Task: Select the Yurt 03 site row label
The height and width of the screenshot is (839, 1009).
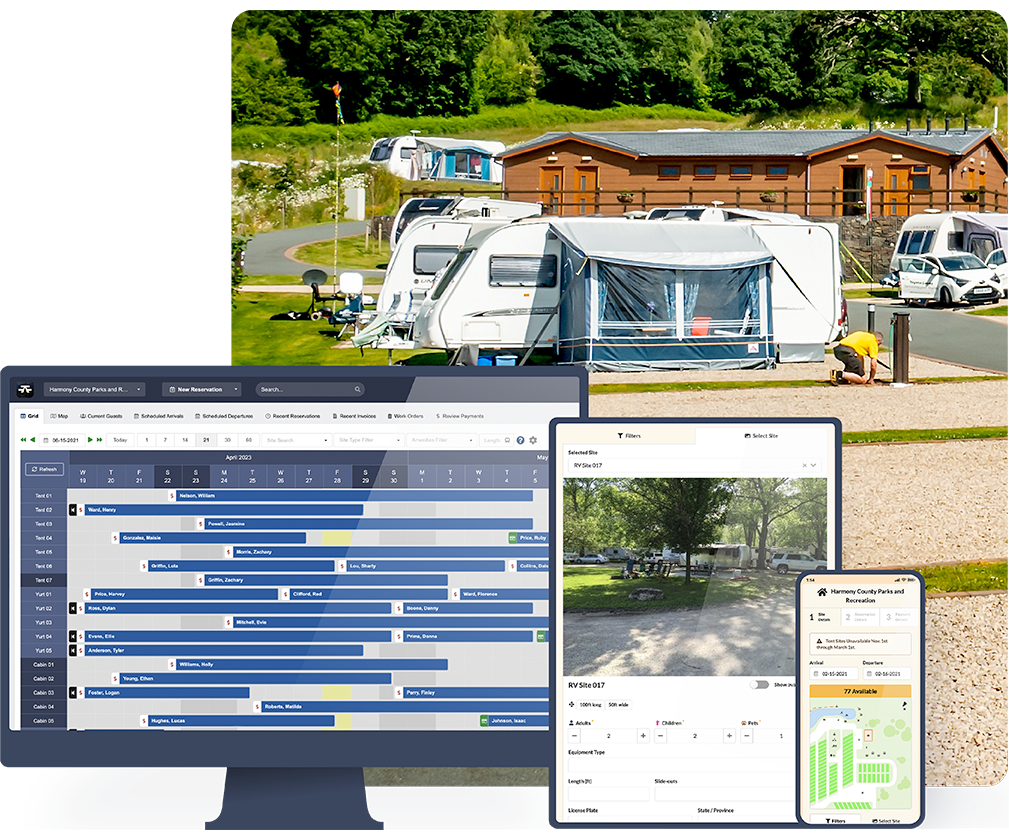Action: point(44,622)
